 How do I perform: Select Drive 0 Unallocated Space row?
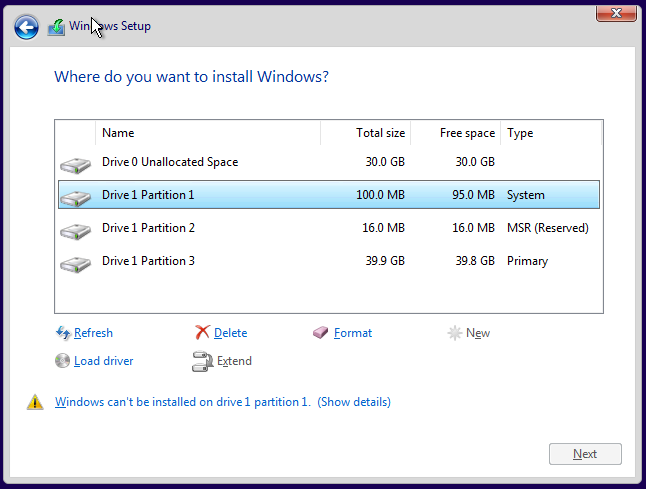click(x=329, y=162)
